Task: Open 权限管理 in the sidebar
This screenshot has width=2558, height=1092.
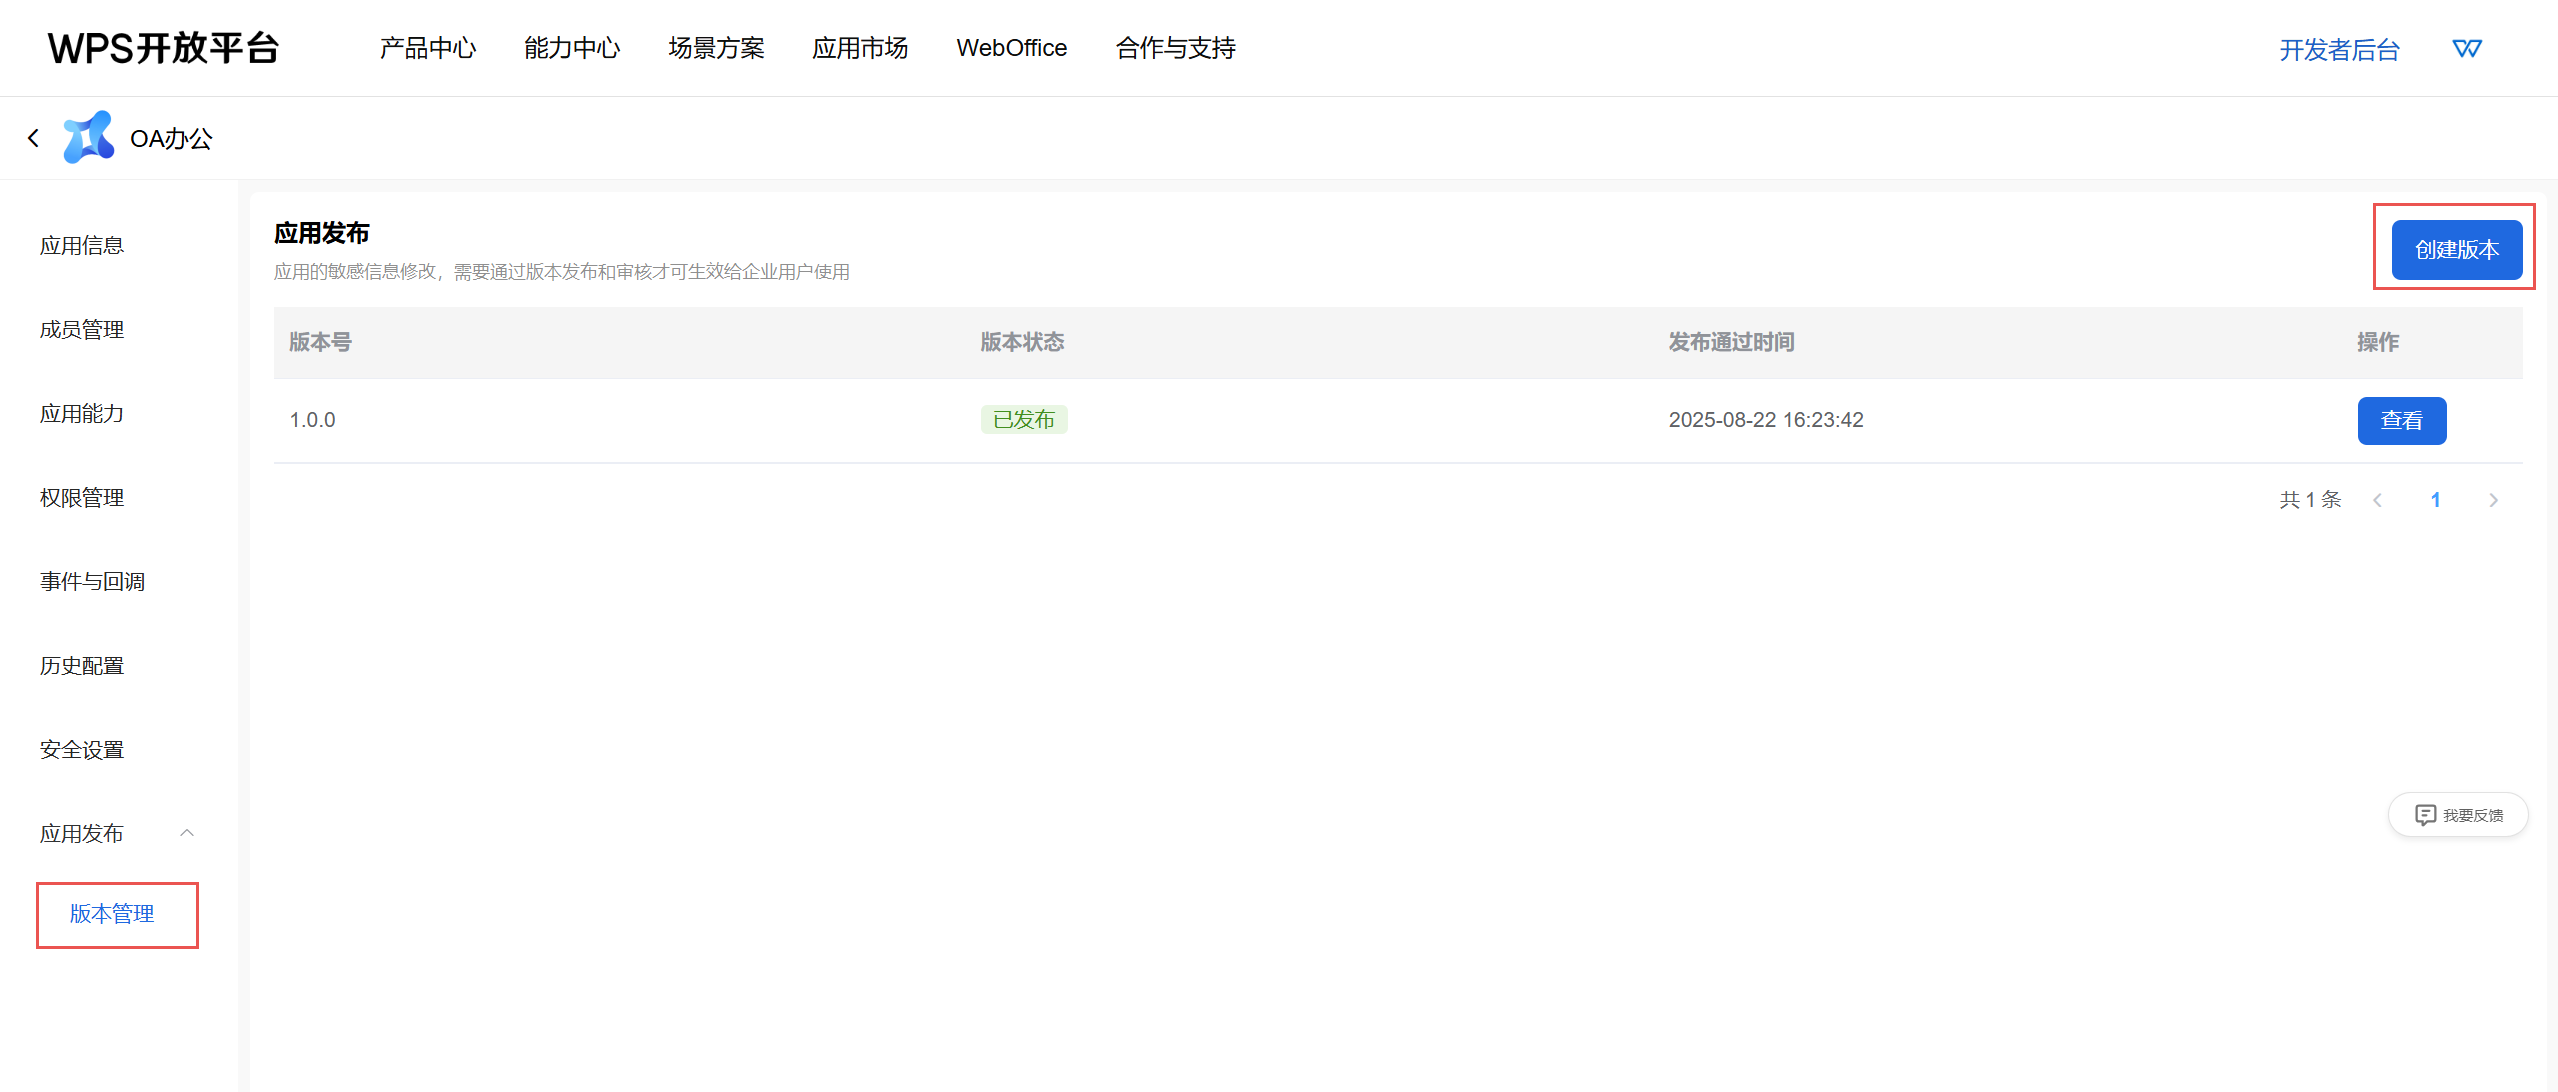Action: pyautogui.click(x=82, y=498)
